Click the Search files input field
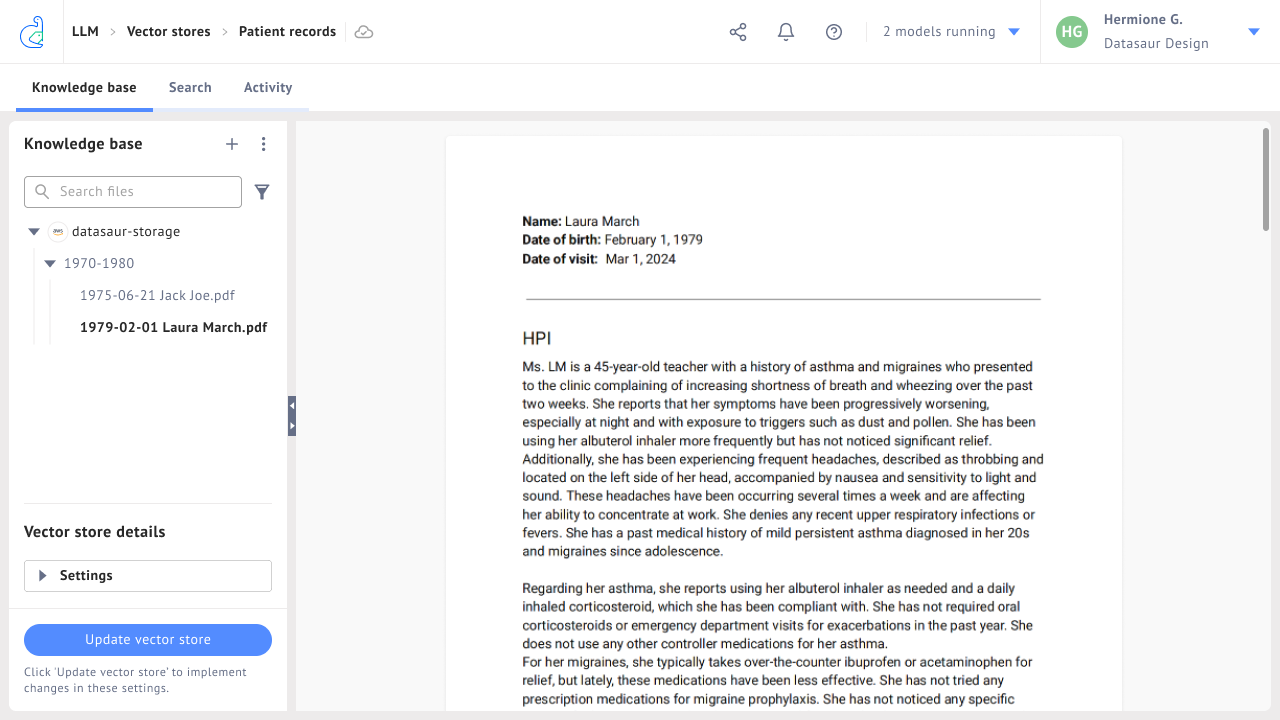Screen dimensions: 1280x720 coord(133,192)
